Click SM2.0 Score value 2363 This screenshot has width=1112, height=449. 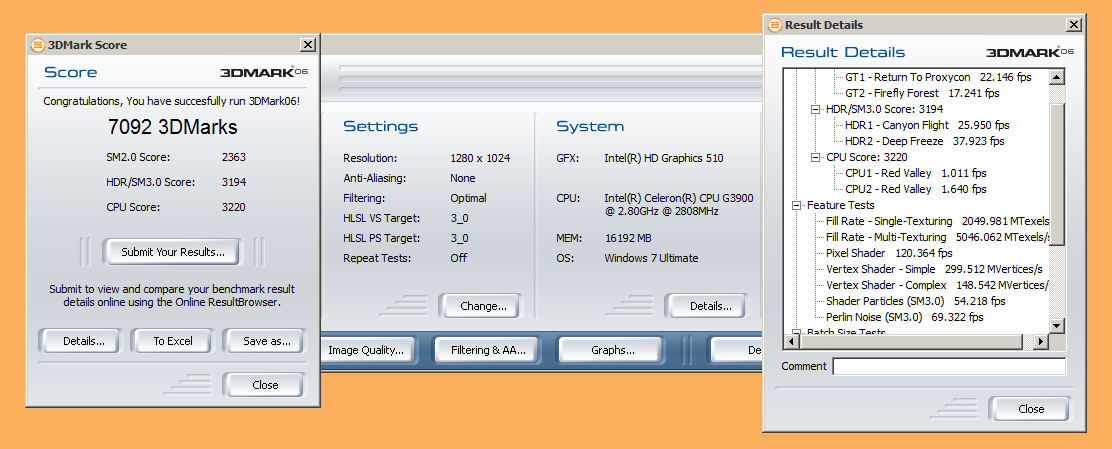(x=233, y=157)
